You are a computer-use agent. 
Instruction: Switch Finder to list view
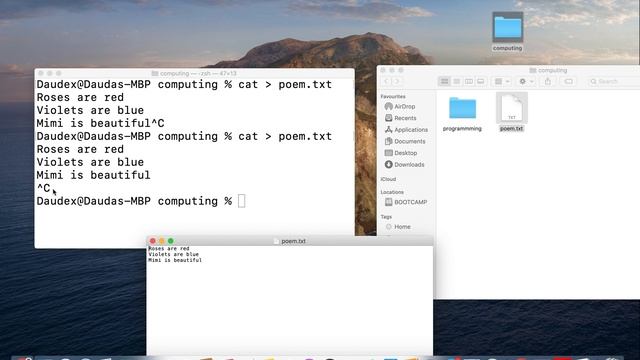[456, 81]
